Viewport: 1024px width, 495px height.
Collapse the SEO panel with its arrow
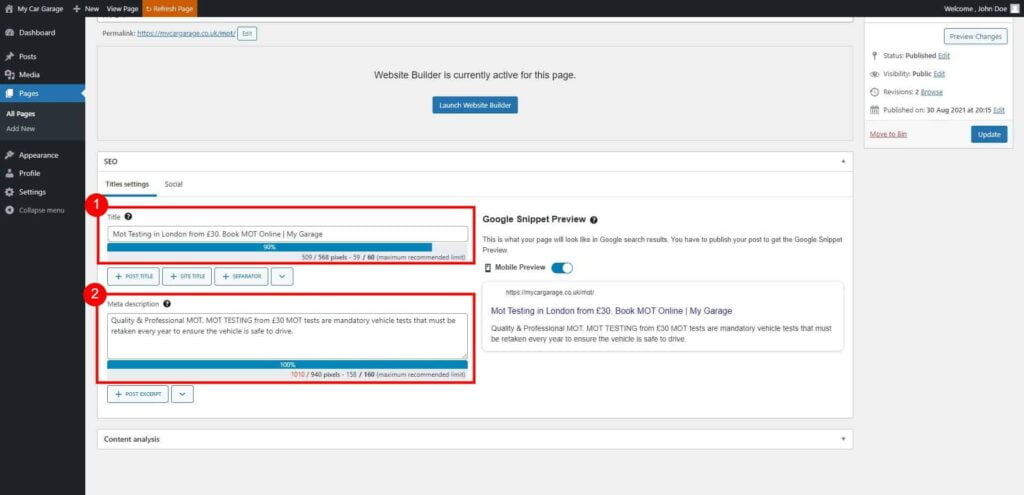pyautogui.click(x=842, y=161)
